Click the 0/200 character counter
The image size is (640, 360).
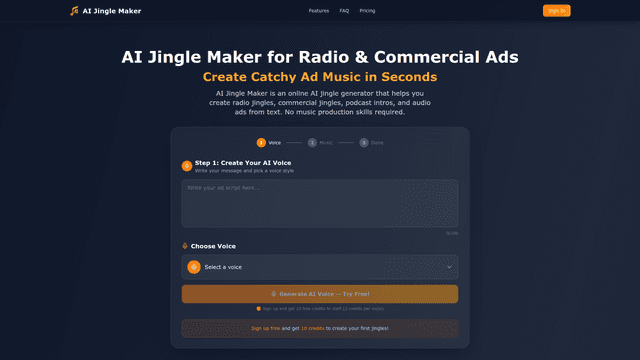452,233
